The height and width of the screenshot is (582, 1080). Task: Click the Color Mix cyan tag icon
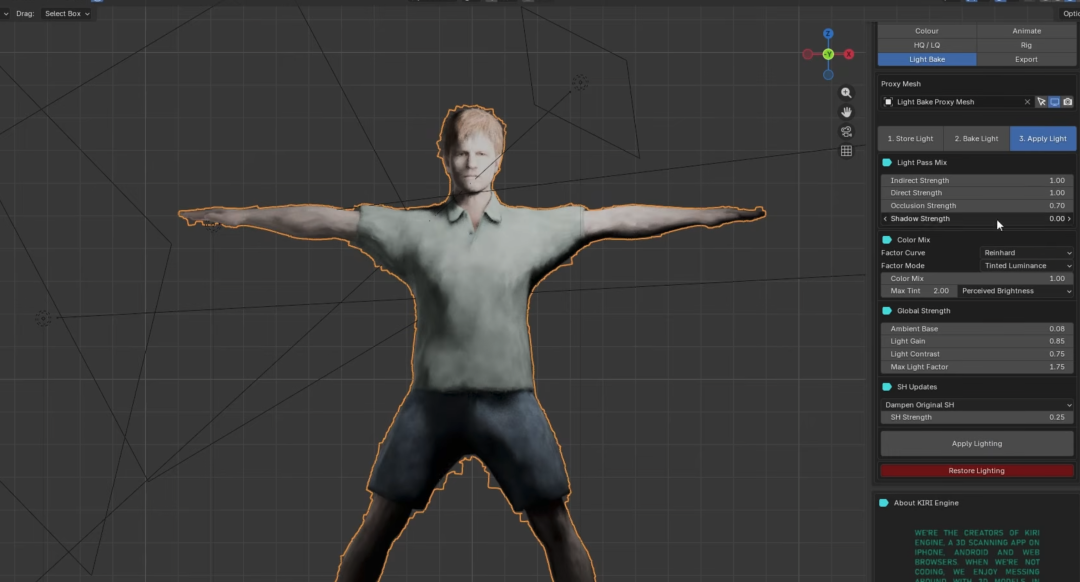[887, 240]
